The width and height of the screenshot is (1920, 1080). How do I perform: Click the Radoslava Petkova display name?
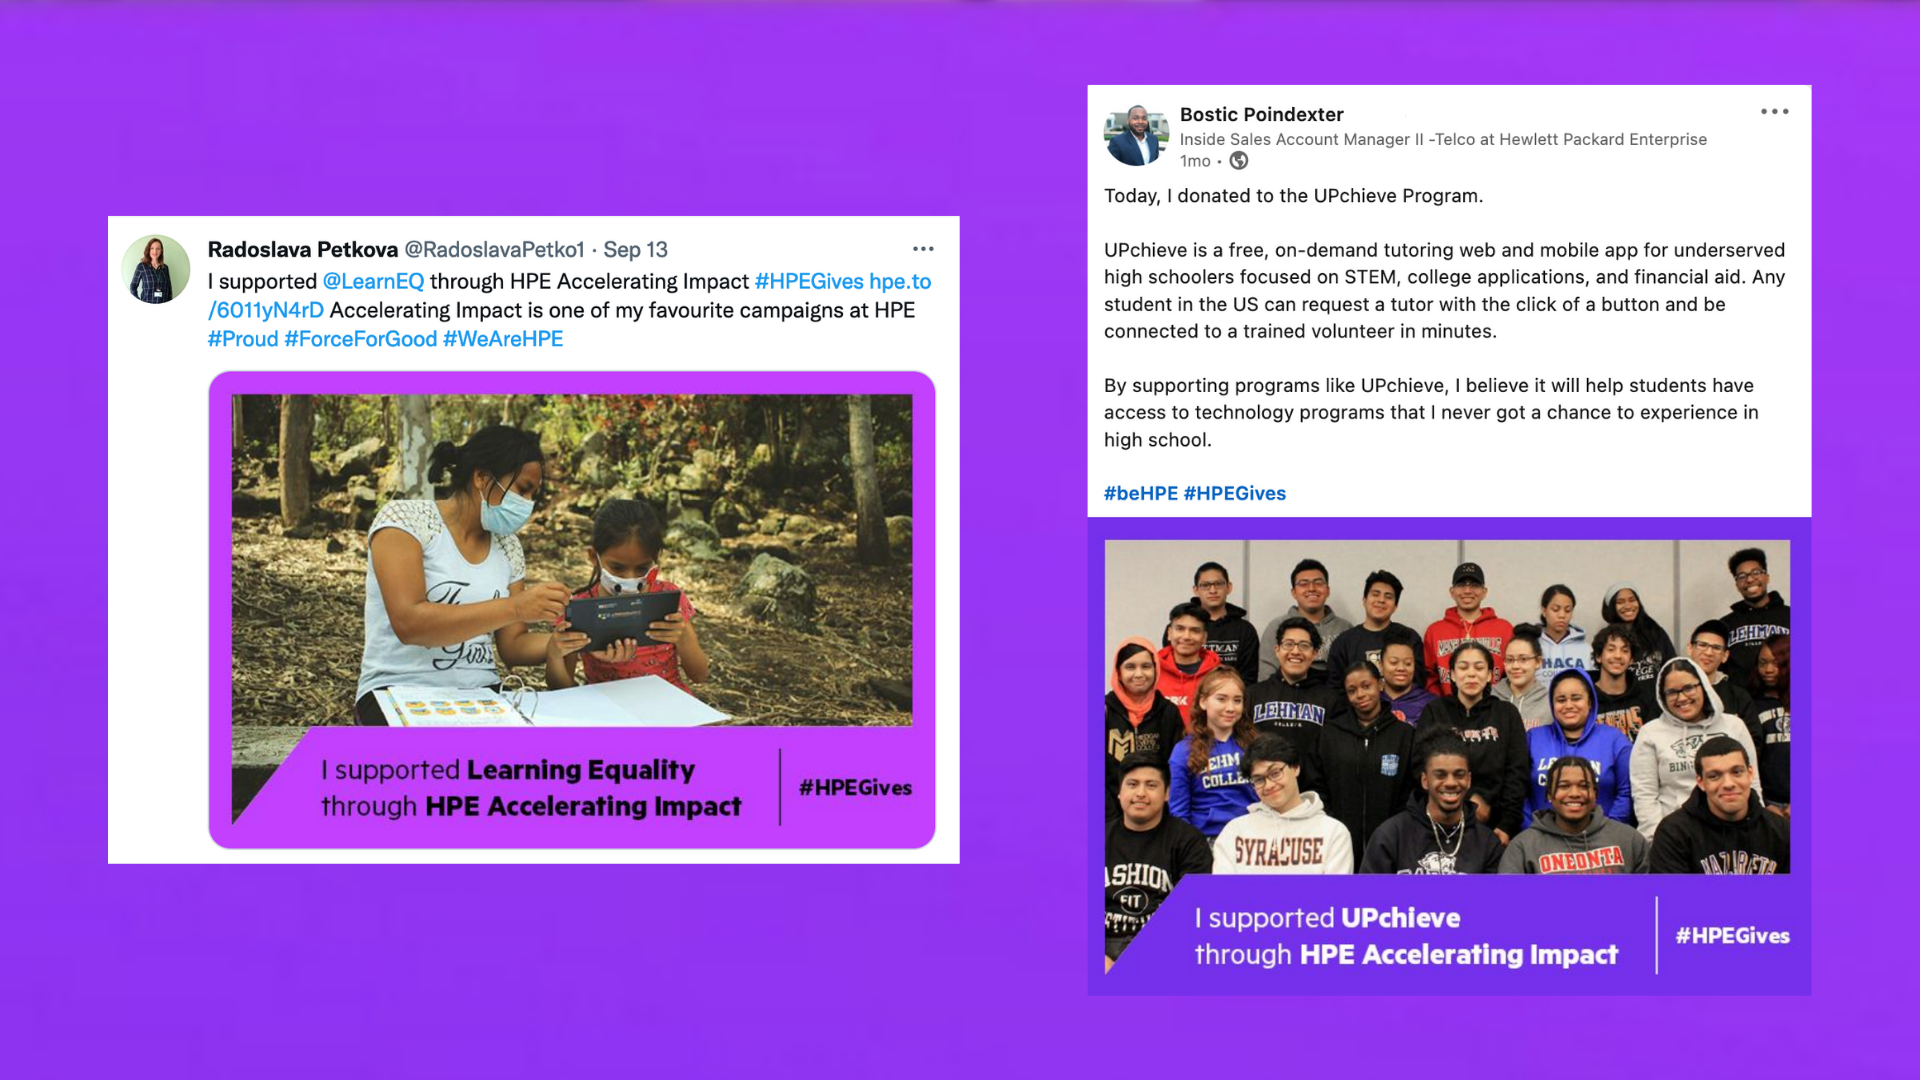303,250
